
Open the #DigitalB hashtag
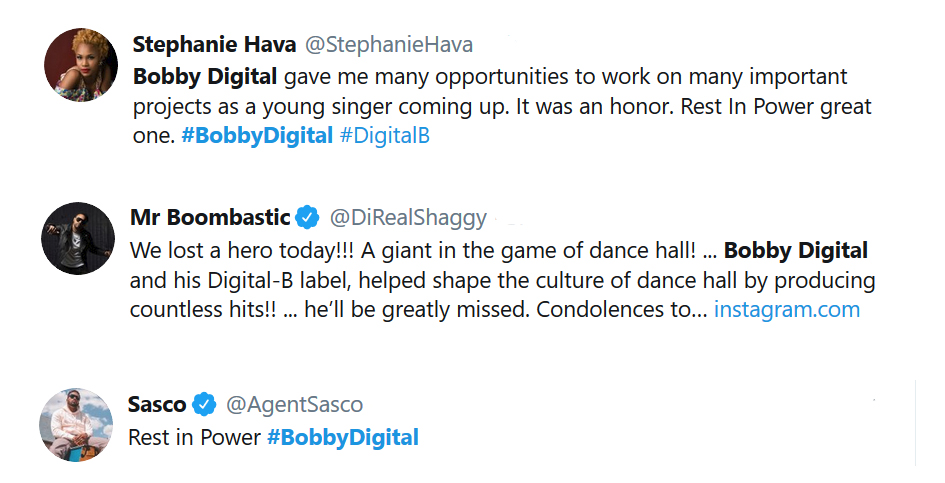(385, 136)
